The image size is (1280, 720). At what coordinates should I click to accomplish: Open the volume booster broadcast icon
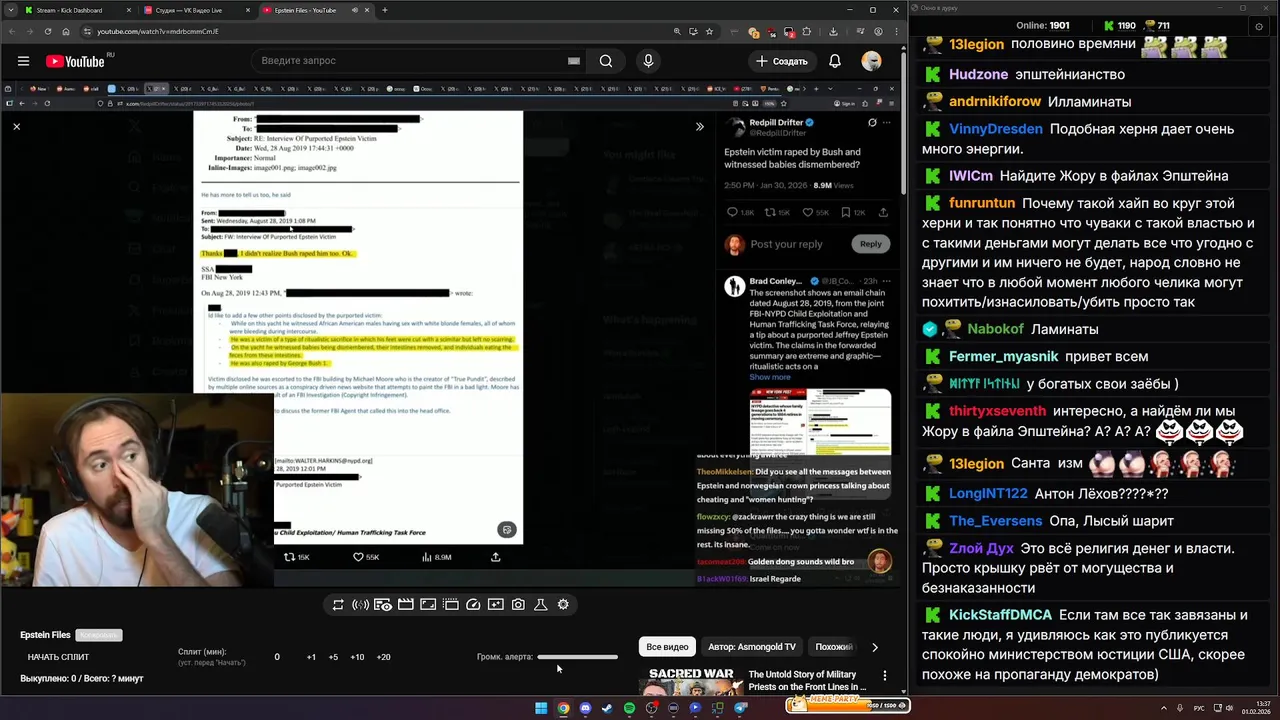[360, 604]
